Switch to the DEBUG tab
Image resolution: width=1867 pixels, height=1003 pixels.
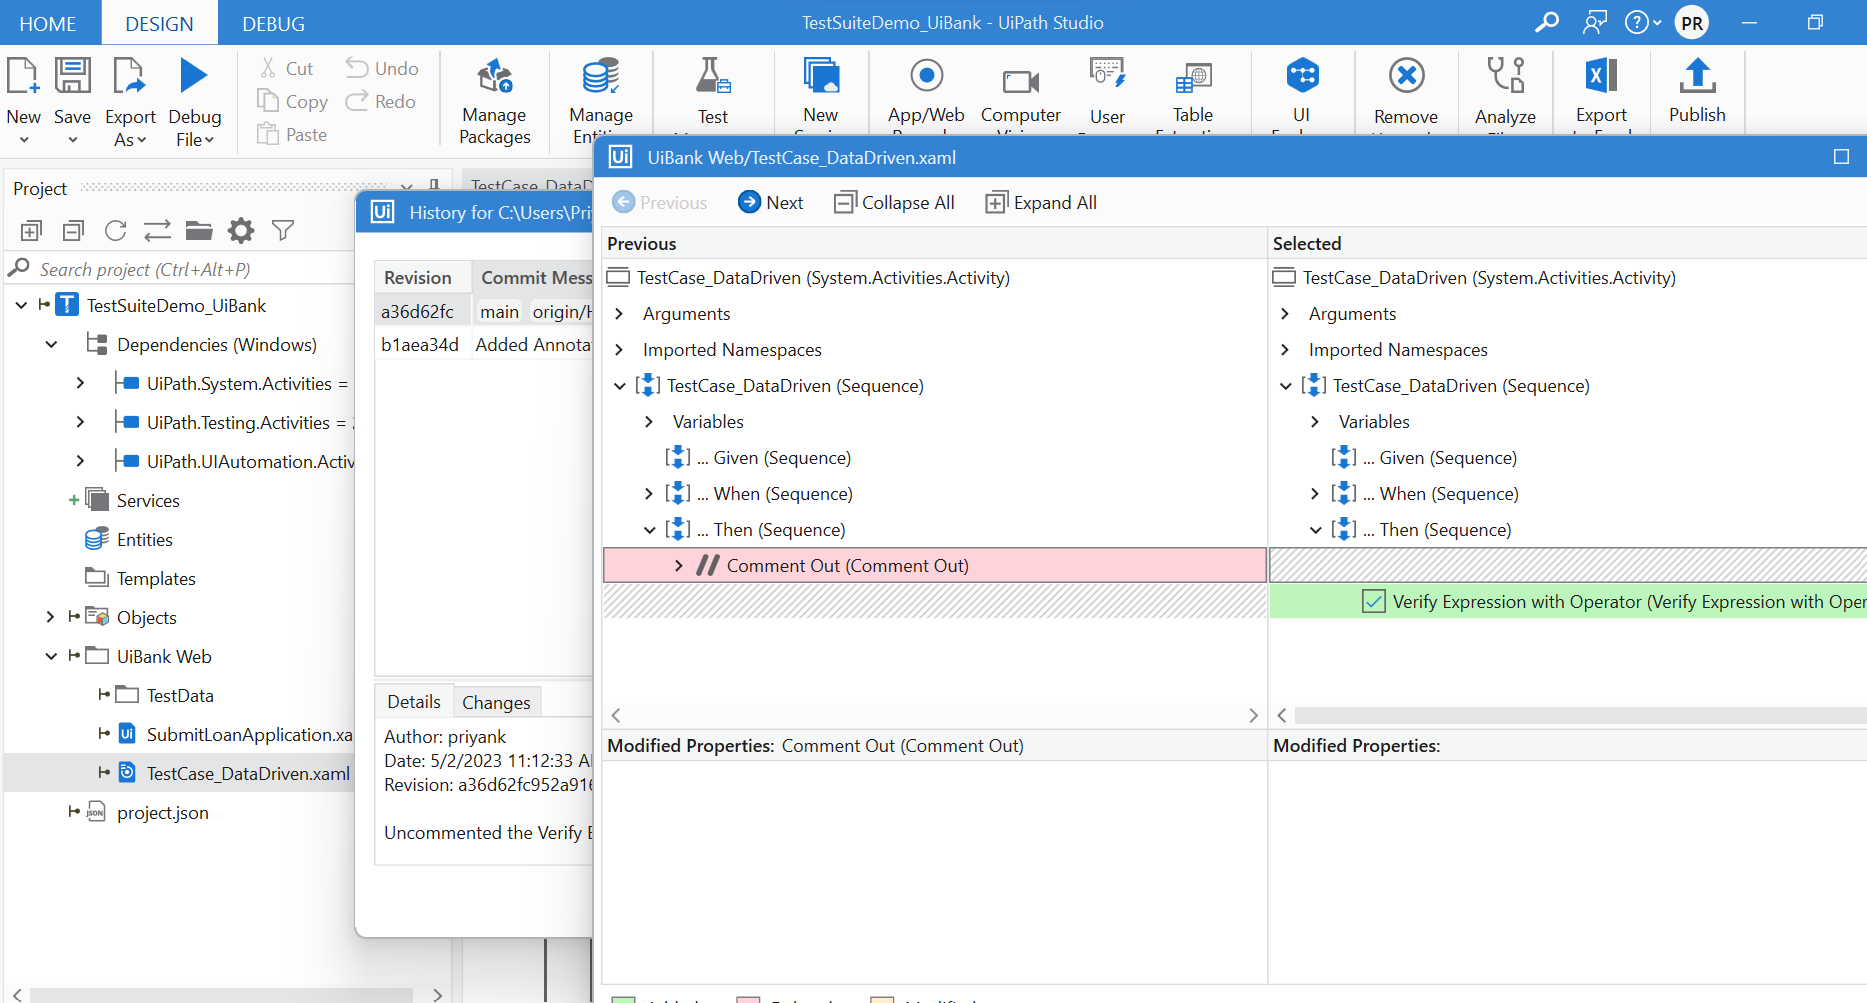[273, 23]
